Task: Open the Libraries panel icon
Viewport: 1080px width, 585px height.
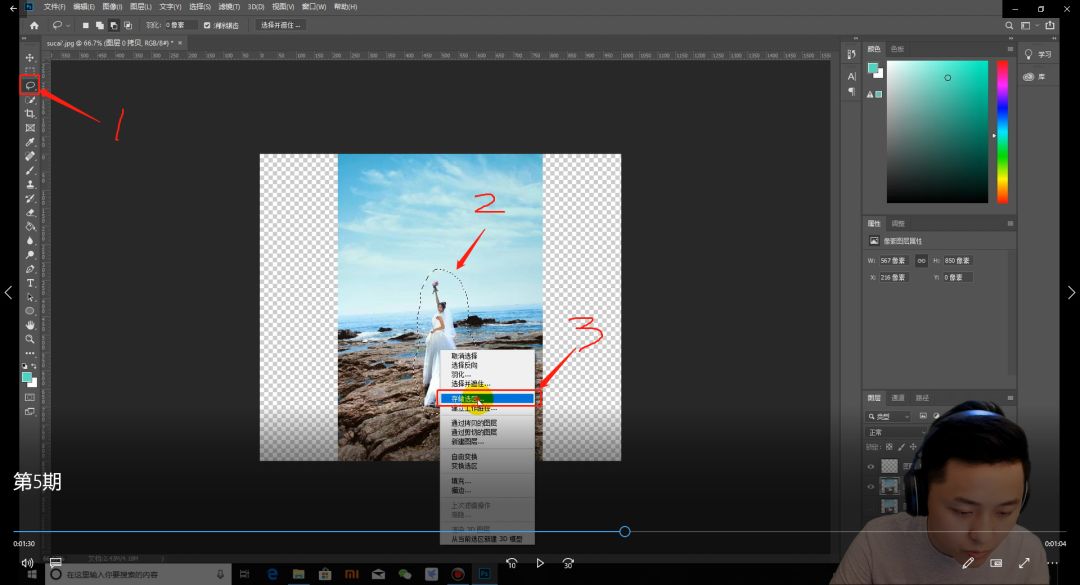Action: (x=1028, y=77)
